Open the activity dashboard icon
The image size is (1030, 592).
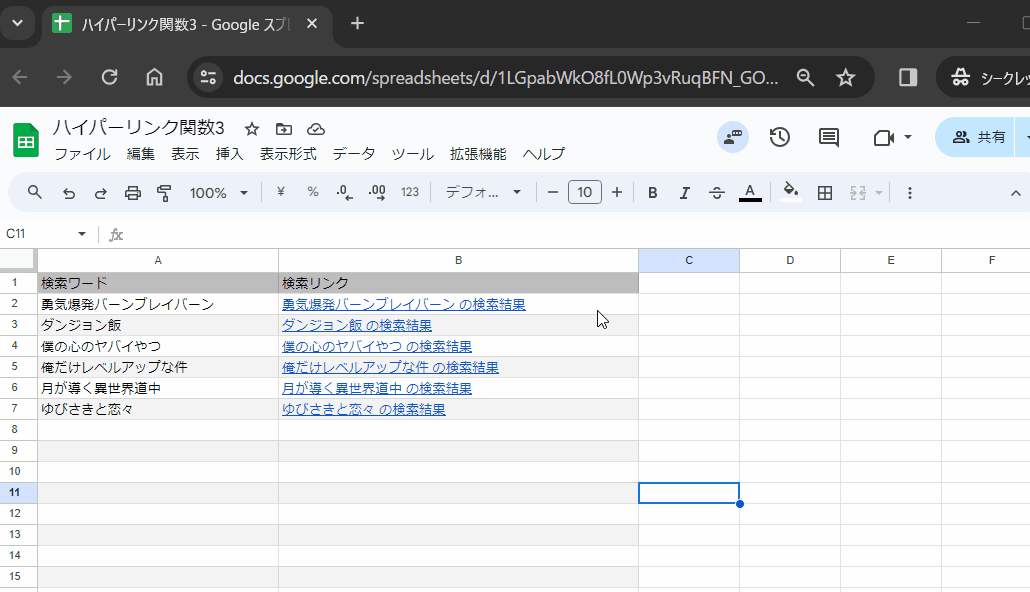(x=732, y=137)
